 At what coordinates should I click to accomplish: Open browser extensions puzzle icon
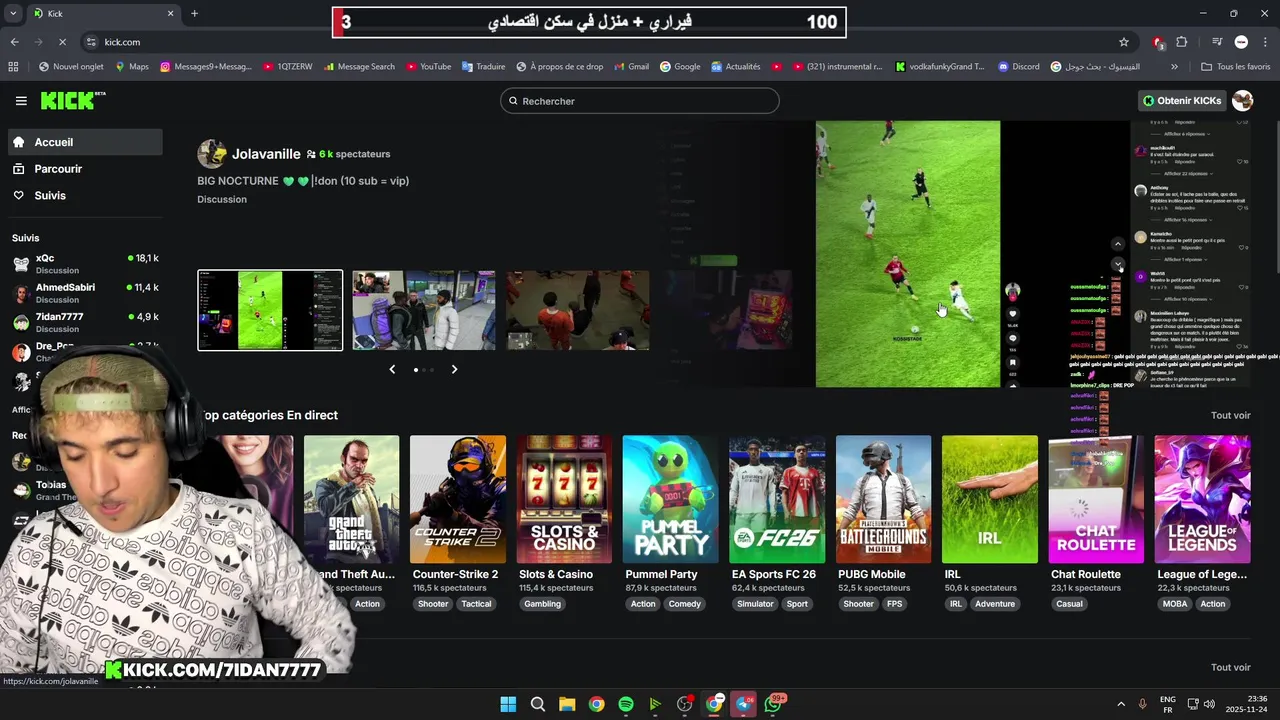pyautogui.click(x=1182, y=42)
